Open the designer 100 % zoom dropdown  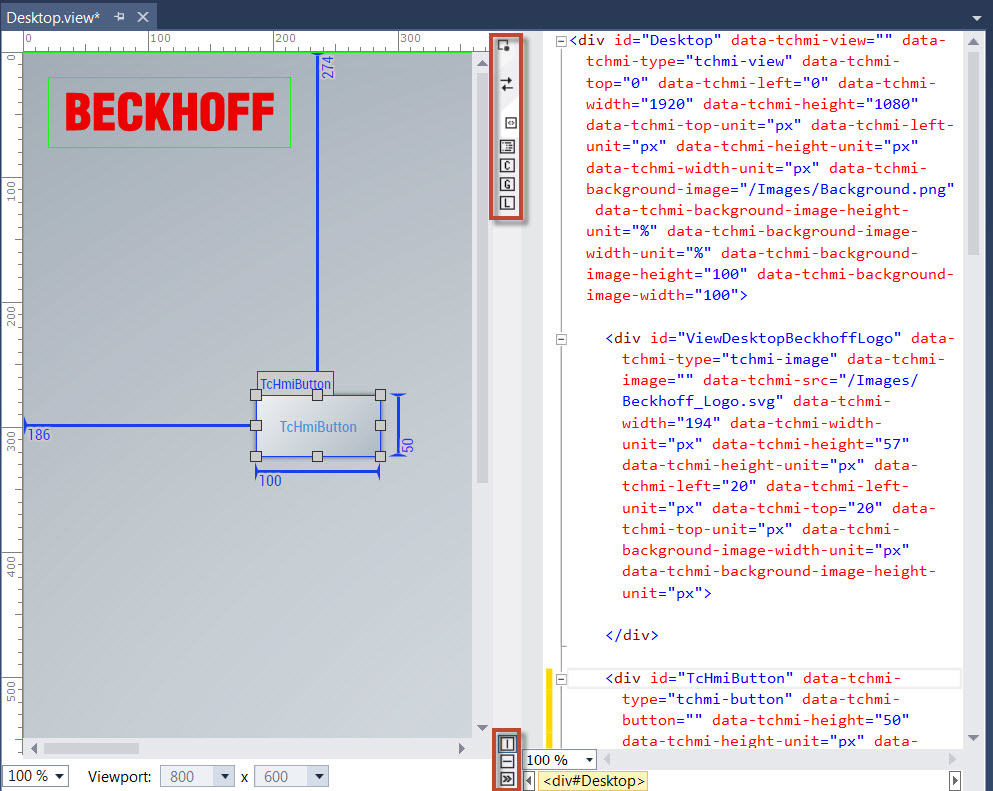pyautogui.click(x=60, y=776)
